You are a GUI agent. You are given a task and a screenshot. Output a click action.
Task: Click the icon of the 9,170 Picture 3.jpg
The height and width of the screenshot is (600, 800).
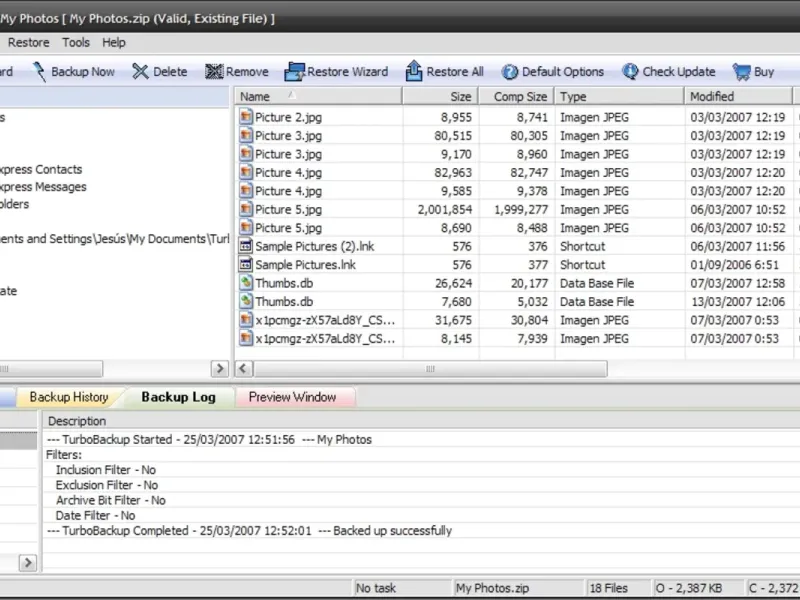click(246, 154)
